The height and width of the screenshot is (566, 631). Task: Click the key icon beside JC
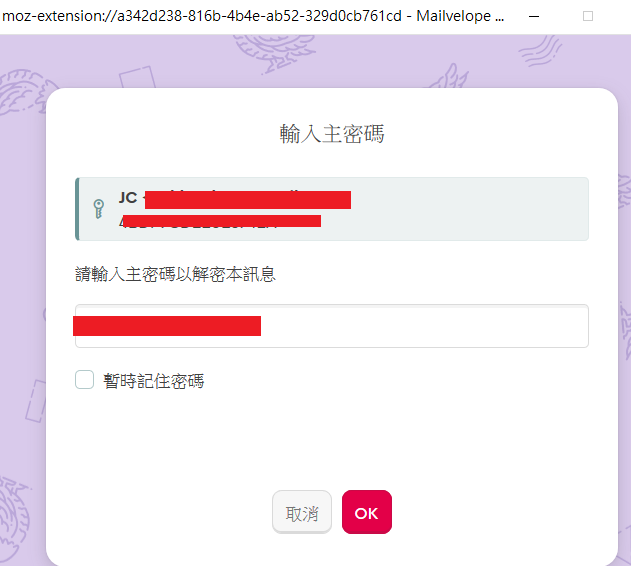point(99,209)
